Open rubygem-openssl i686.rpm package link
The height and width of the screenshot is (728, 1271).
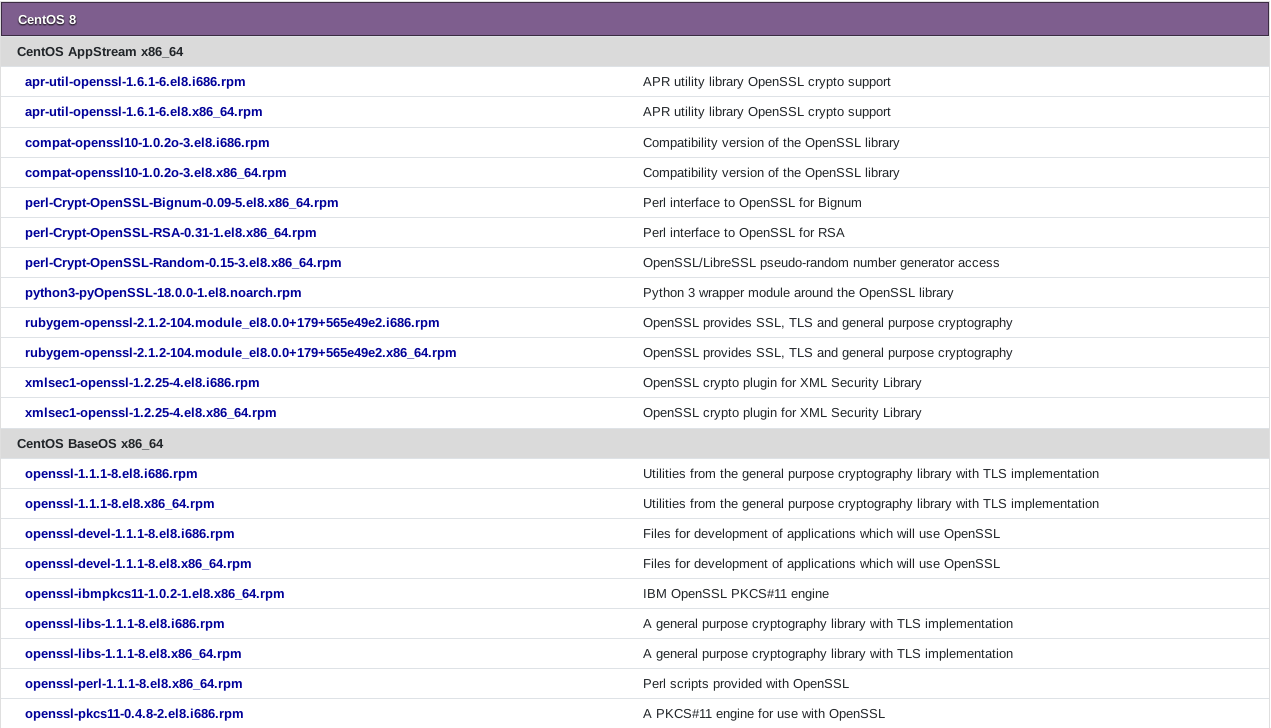click(232, 323)
